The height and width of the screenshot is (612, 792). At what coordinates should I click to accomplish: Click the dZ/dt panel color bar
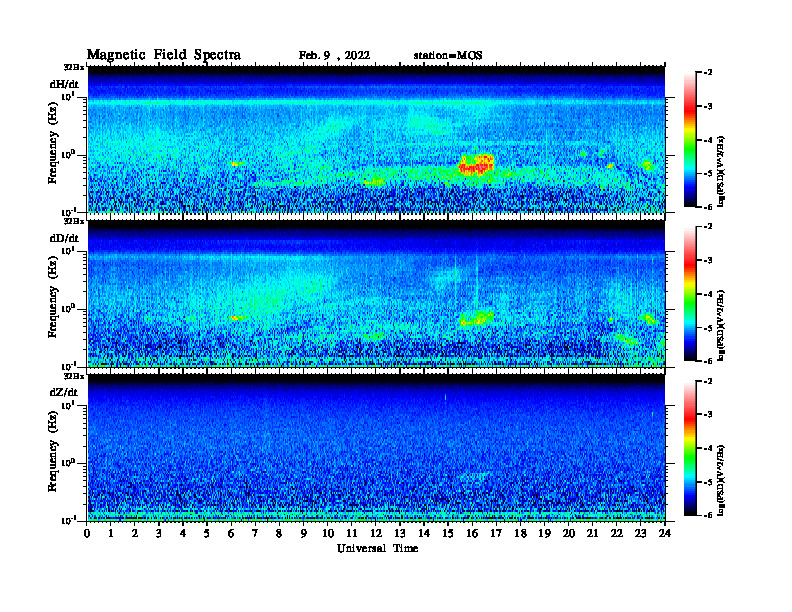(689, 448)
